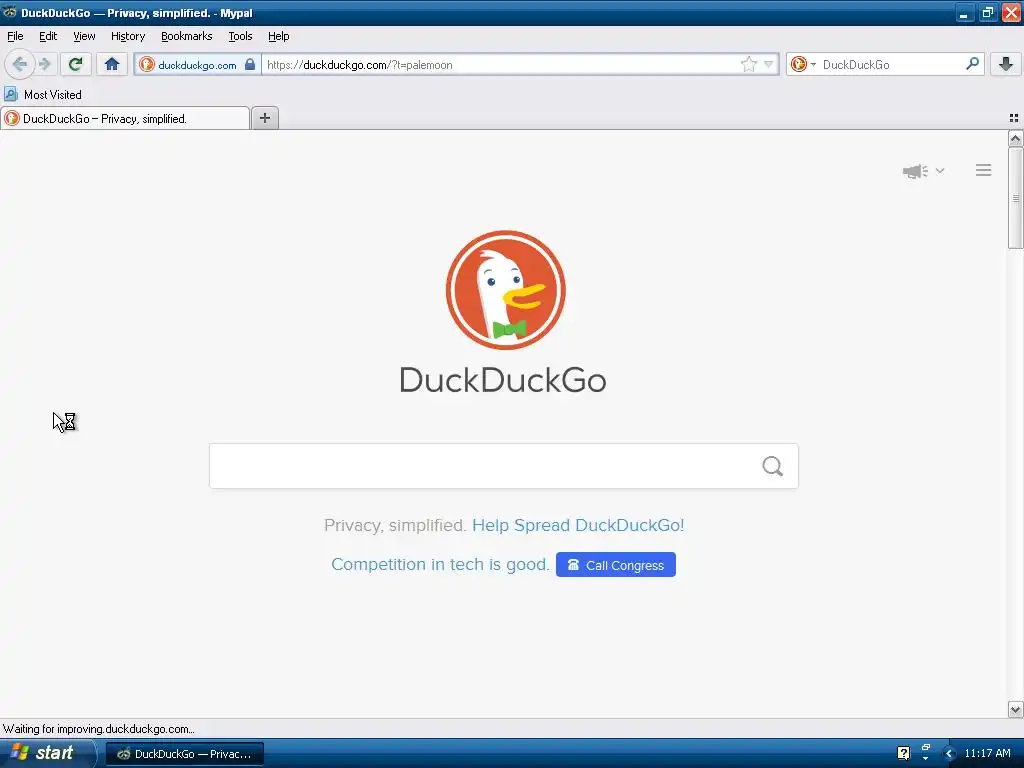Open the Tools menu
This screenshot has height=768, width=1024.
pyautogui.click(x=240, y=37)
